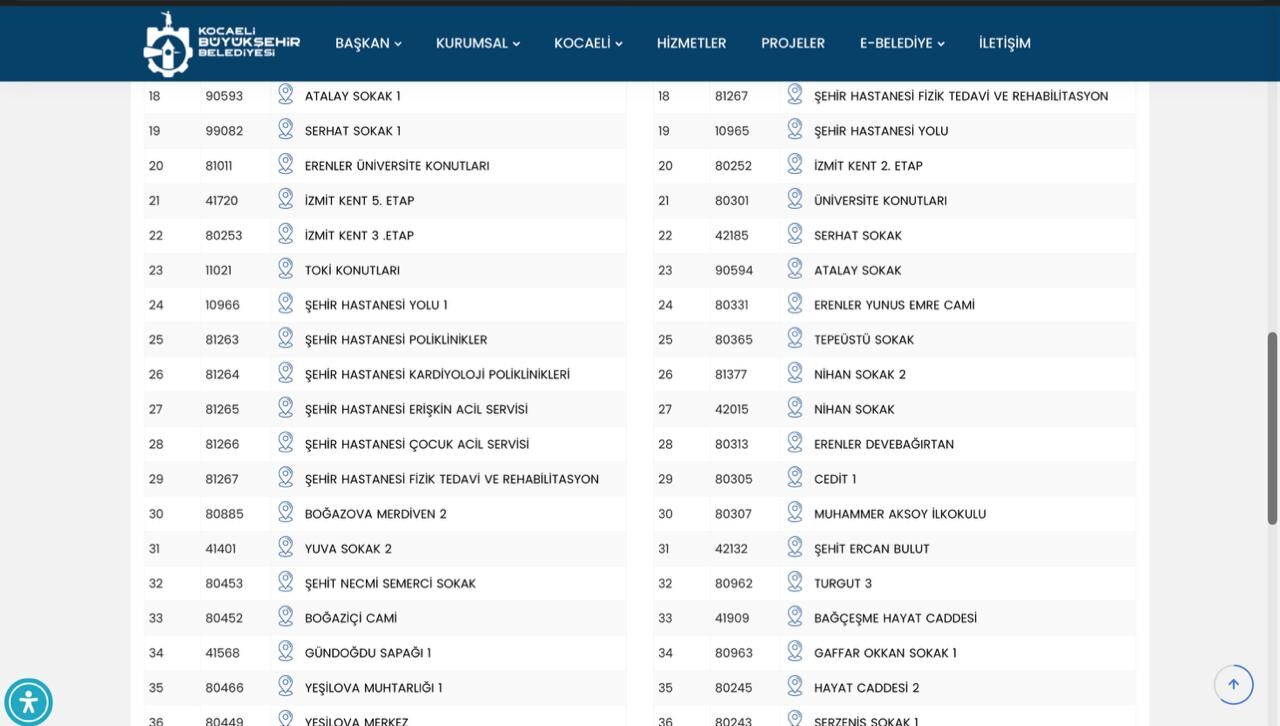This screenshot has height=726, width=1280.
Task: Click location pin for TURGUT 3
Action: coord(795,582)
